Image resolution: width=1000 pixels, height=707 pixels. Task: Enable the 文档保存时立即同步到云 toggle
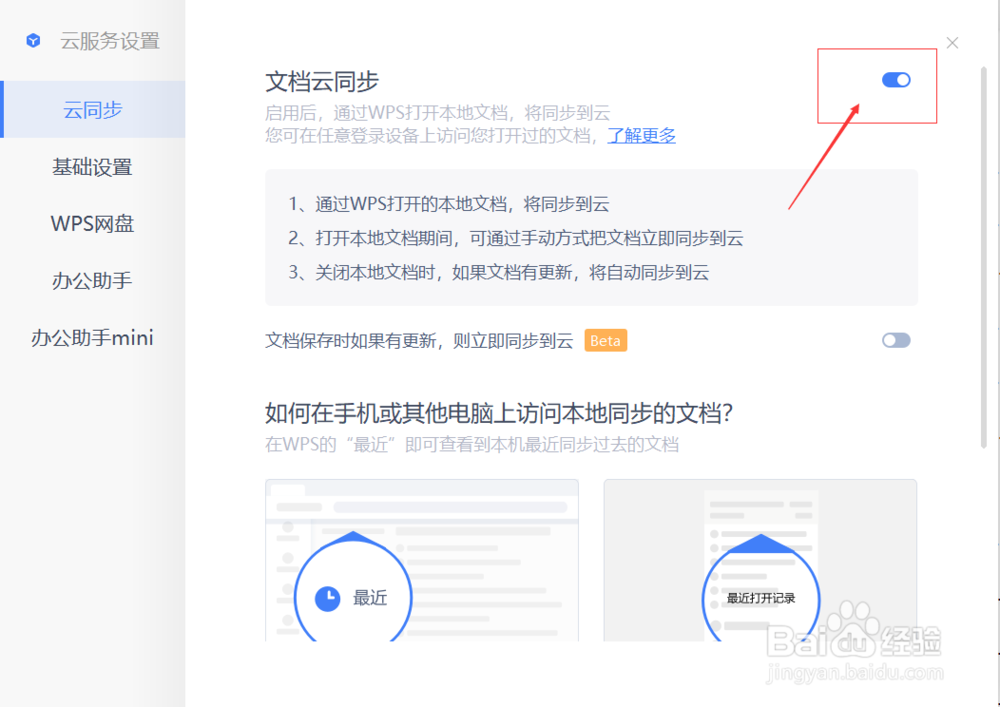pos(896,340)
